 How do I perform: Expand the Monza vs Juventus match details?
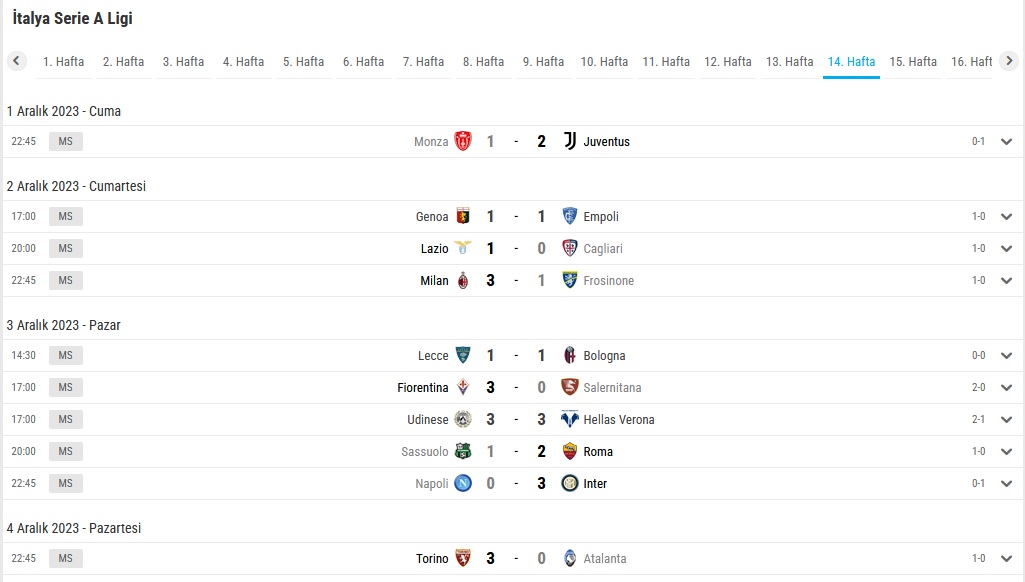[x=1006, y=141]
